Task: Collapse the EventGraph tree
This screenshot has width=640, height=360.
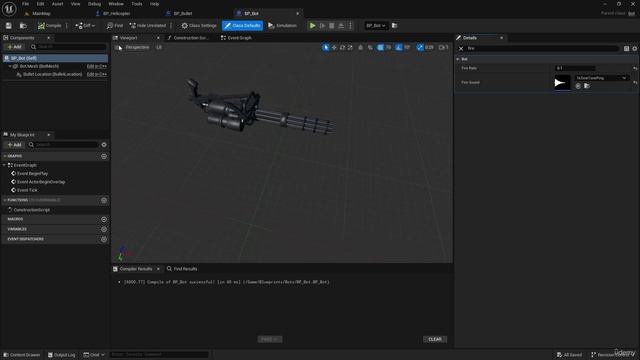Action: tap(4, 165)
